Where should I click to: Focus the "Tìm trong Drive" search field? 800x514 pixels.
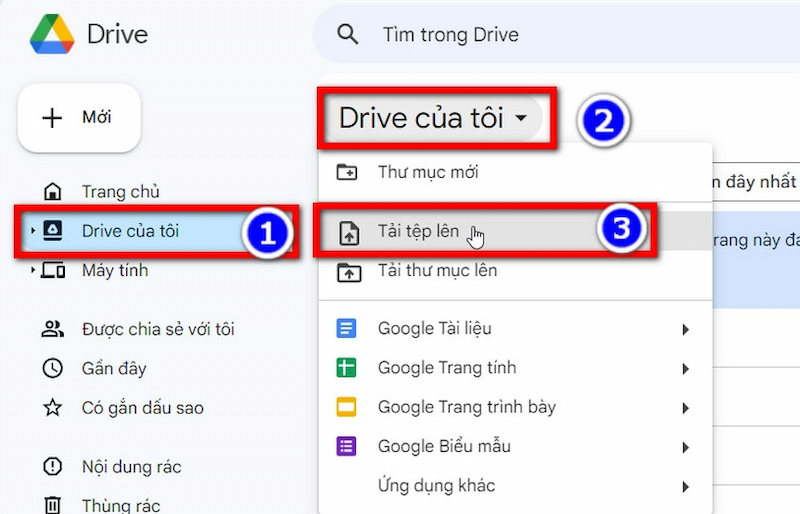[556, 35]
